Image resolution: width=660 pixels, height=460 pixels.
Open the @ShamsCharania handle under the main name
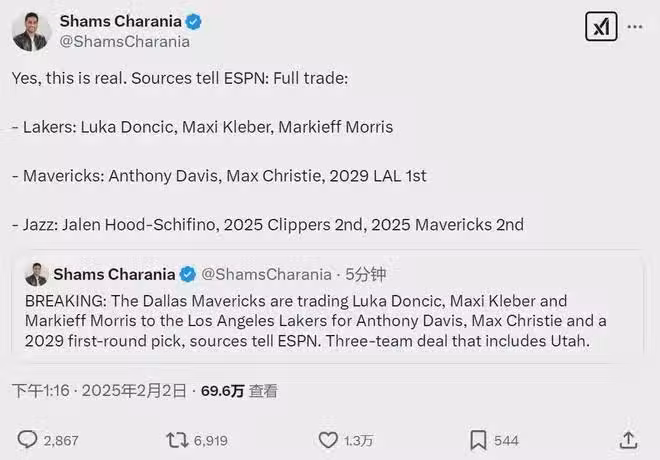coord(124,42)
